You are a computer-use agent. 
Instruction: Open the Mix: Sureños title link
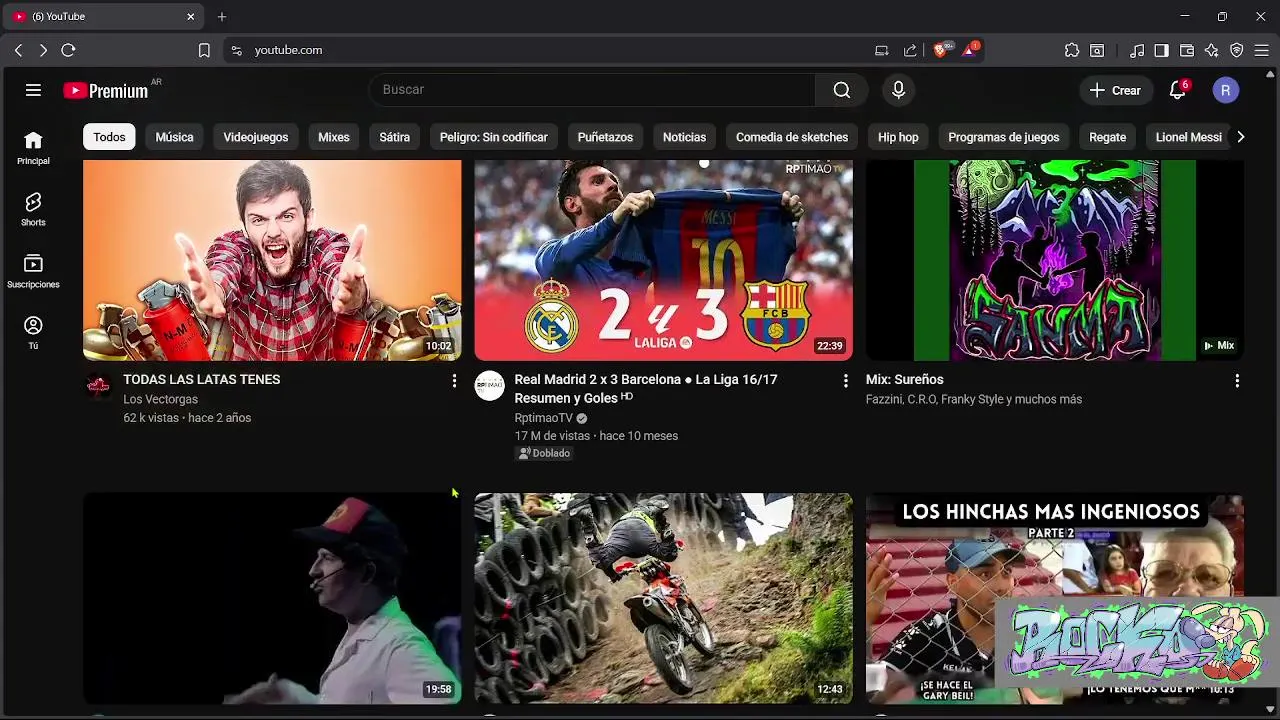(905, 380)
